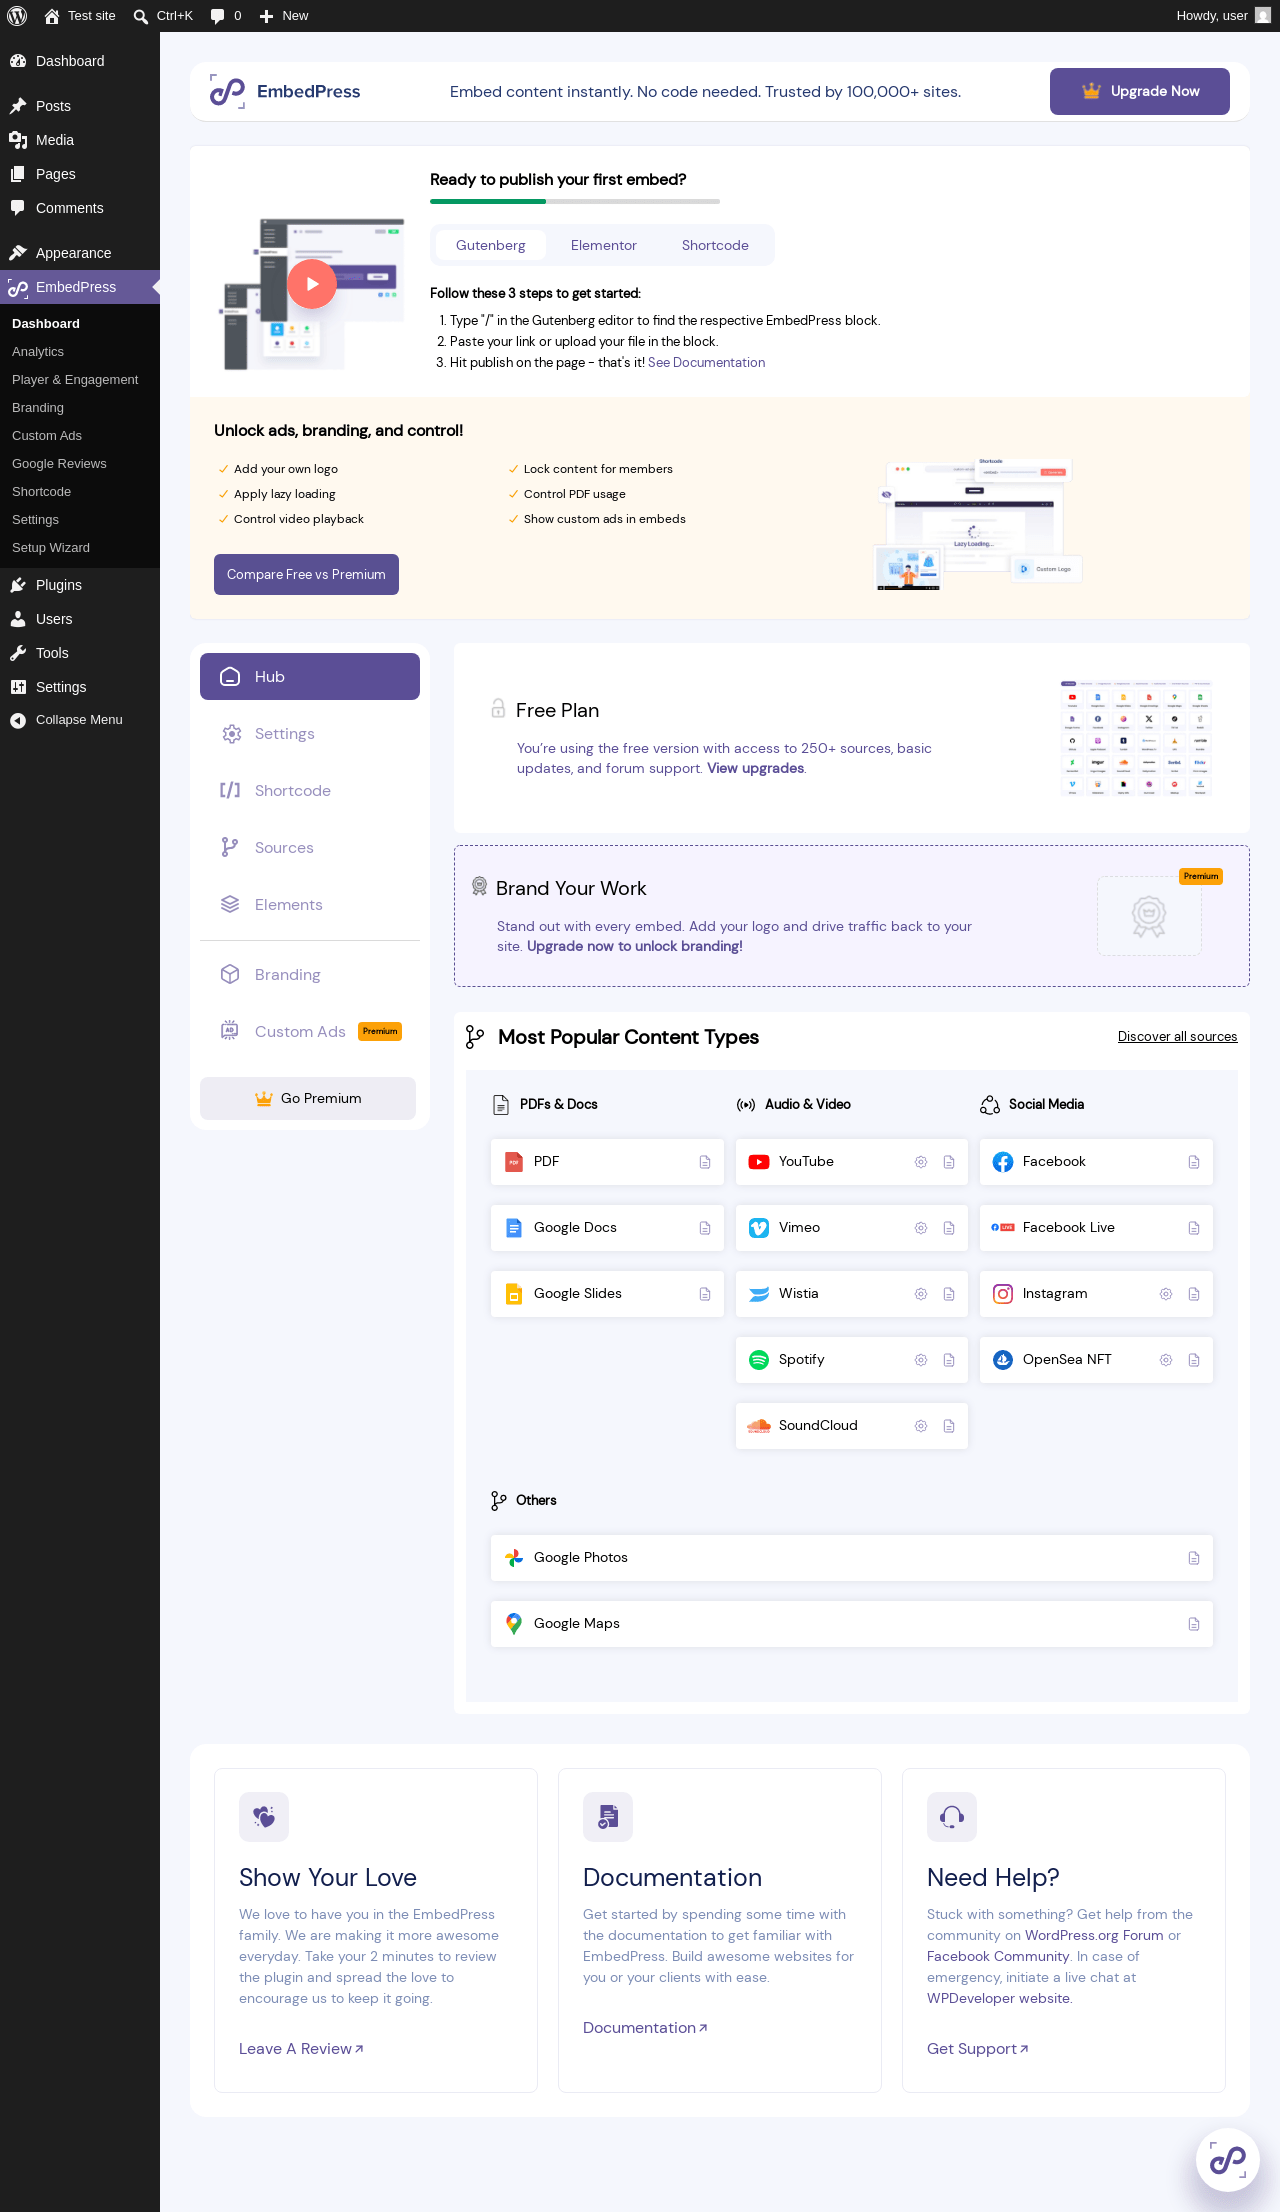Click the SoundCloud logo icon
Viewport: 1280px width, 2212px height.
click(759, 1426)
